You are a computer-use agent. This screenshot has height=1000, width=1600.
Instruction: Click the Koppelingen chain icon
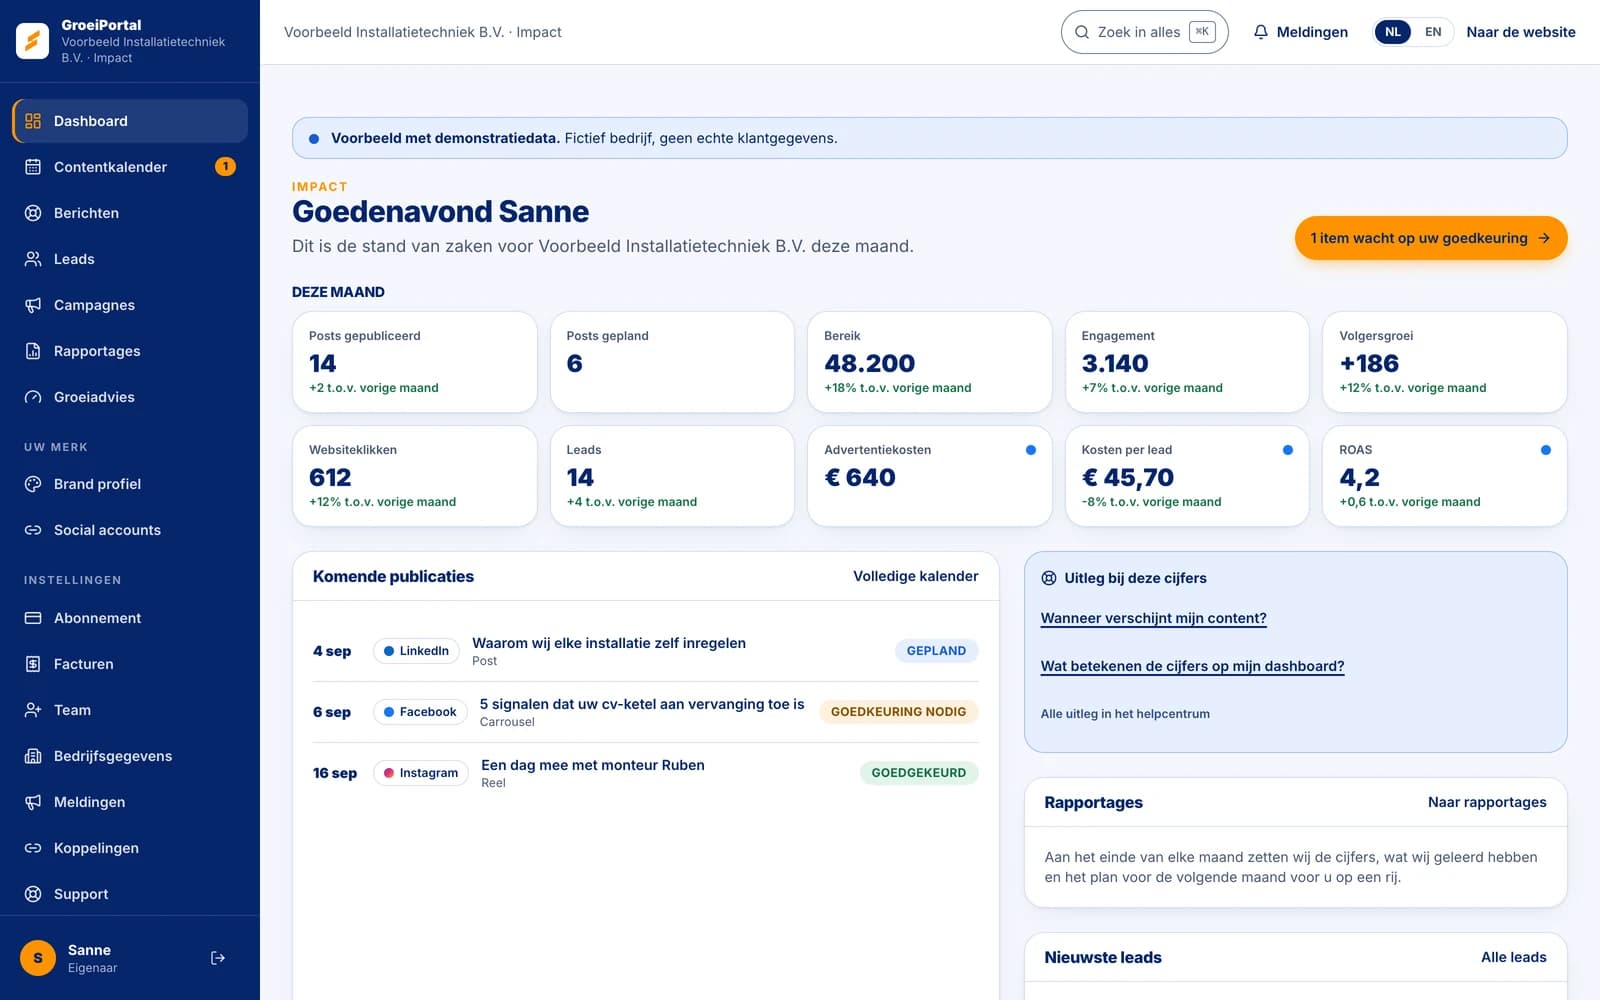tap(33, 848)
